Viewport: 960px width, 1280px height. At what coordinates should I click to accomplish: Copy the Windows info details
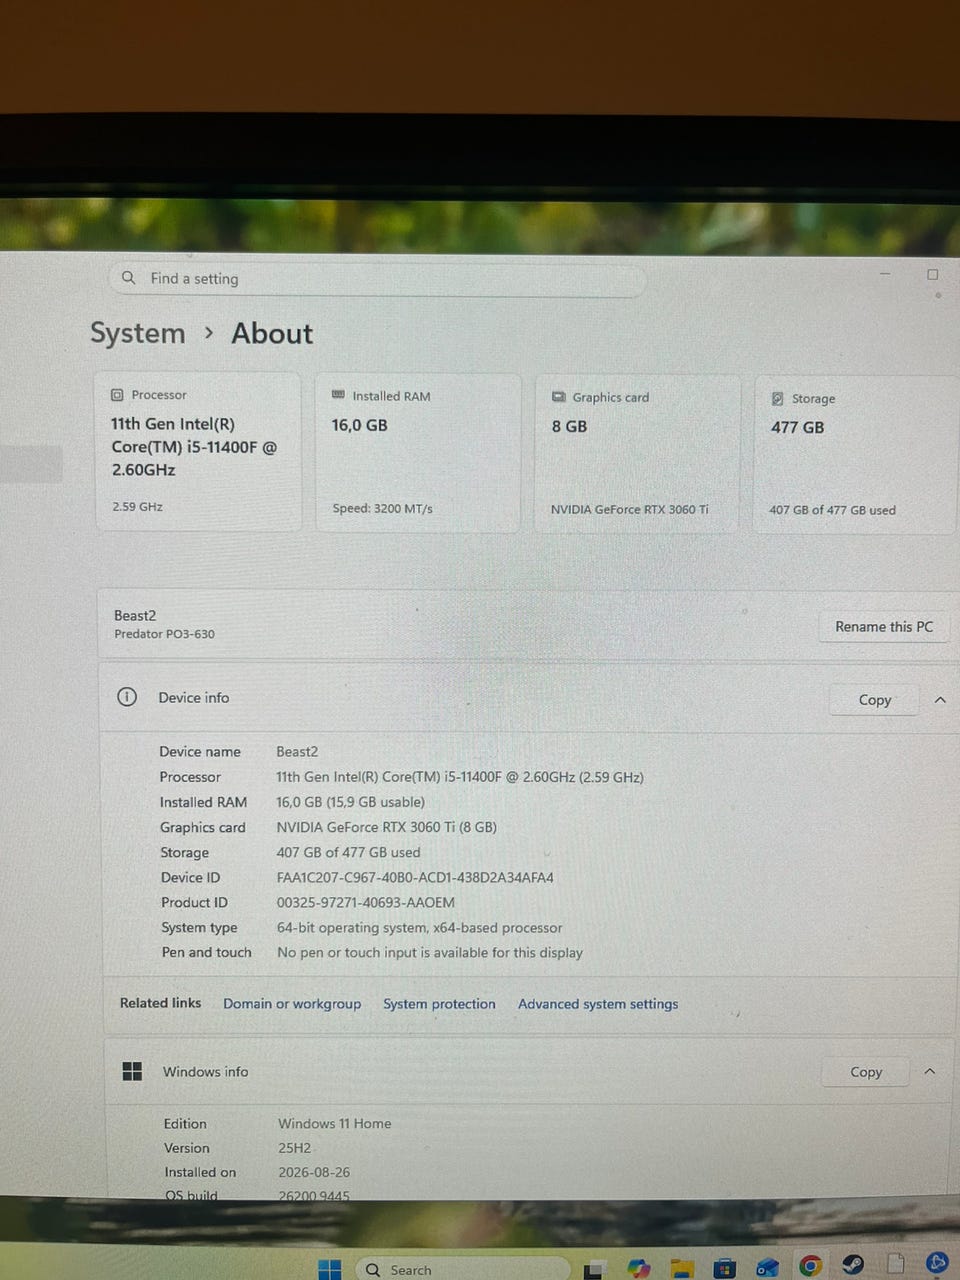pyautogui.click(x=866, y=1072)
